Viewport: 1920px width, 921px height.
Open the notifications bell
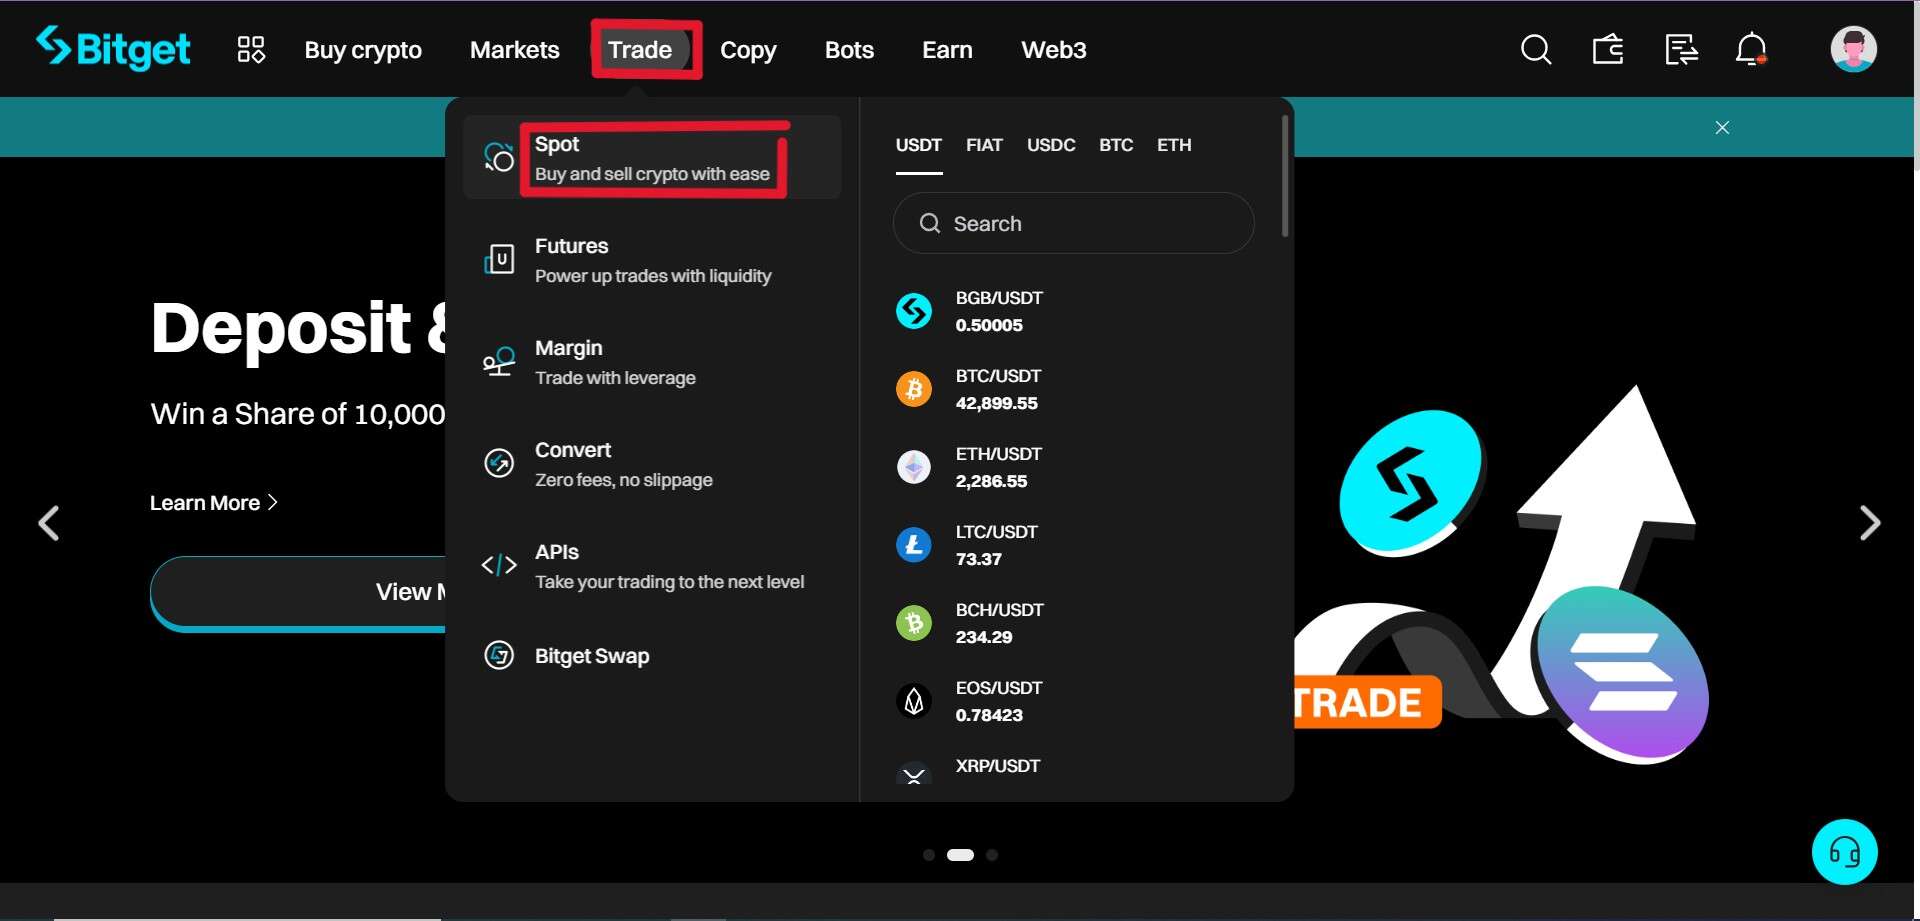pyautogui.click(x=1751, y=49)
